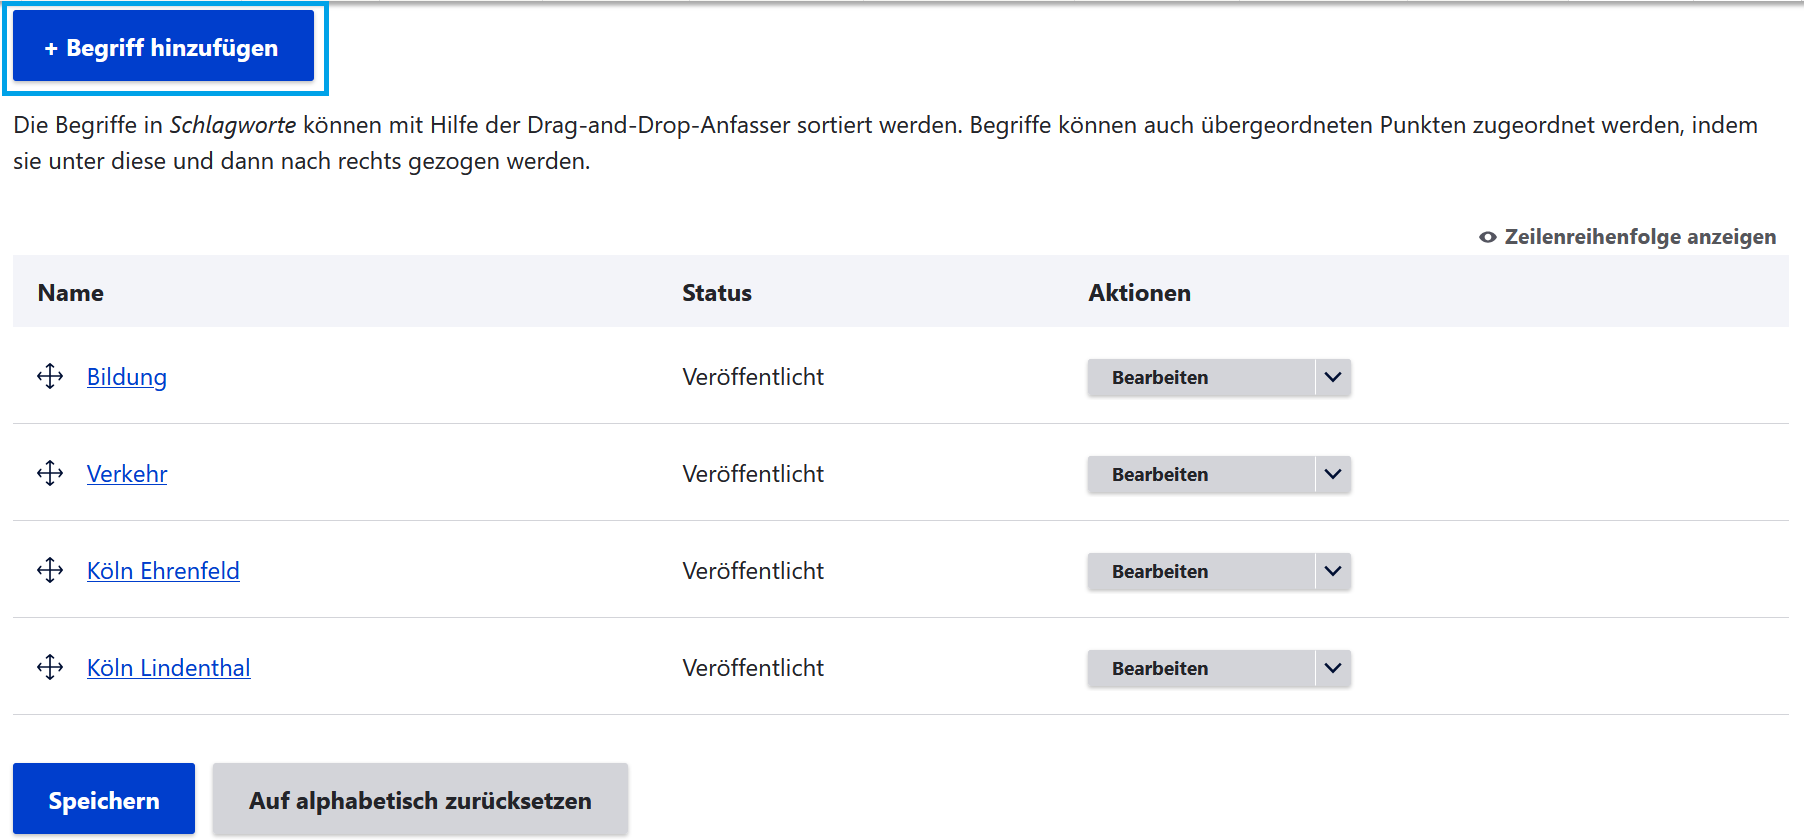
Task: Open the Verkehr term link
Action: pyautogui.click(x=127, y=474)
